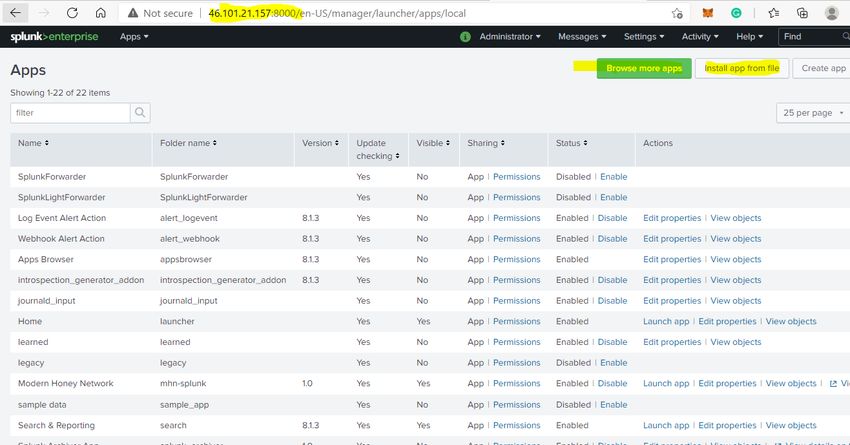Click the apps filter text field
This screenshot has width=850, height=445.
pyautogui.click(x=70, y=113)
